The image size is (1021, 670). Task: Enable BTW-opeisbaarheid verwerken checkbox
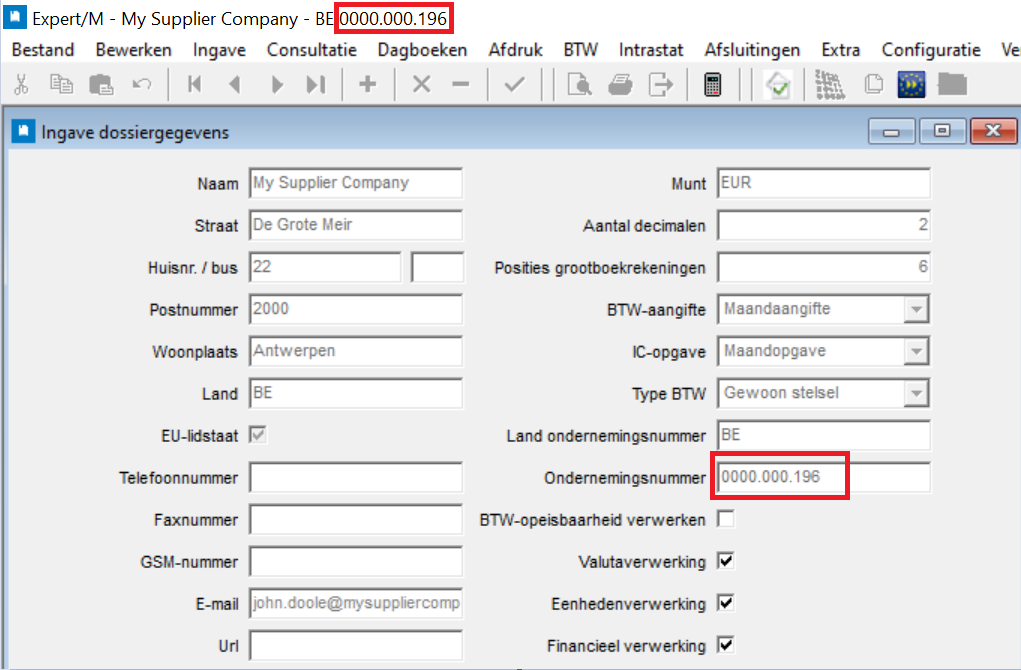pos(726,519)
